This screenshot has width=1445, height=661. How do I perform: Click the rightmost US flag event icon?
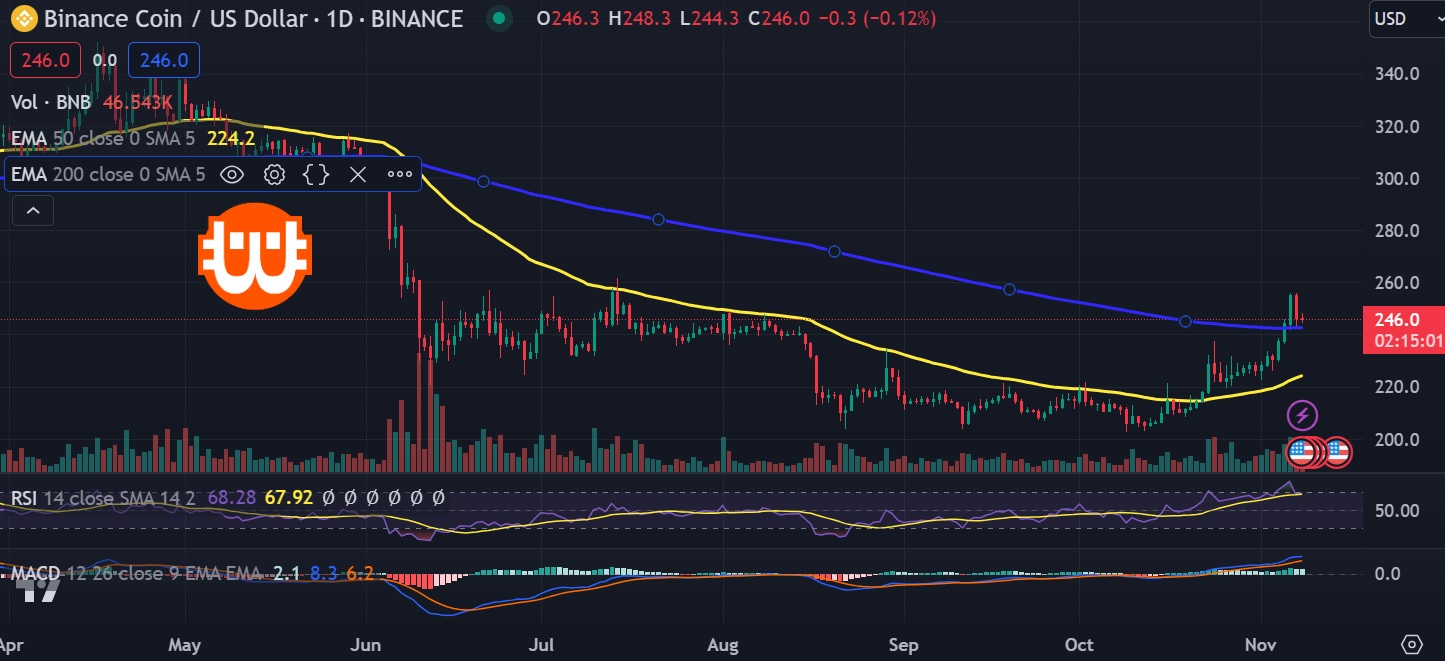[1337, 453]
